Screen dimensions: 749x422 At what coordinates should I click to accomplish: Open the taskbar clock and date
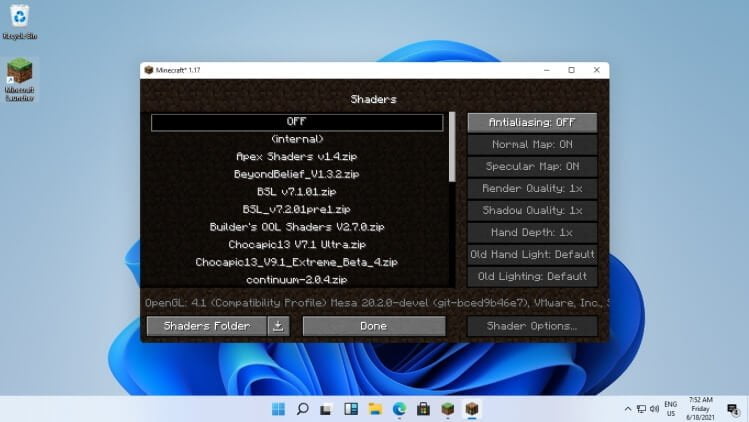pyautogui.click(x=700, y=409)
